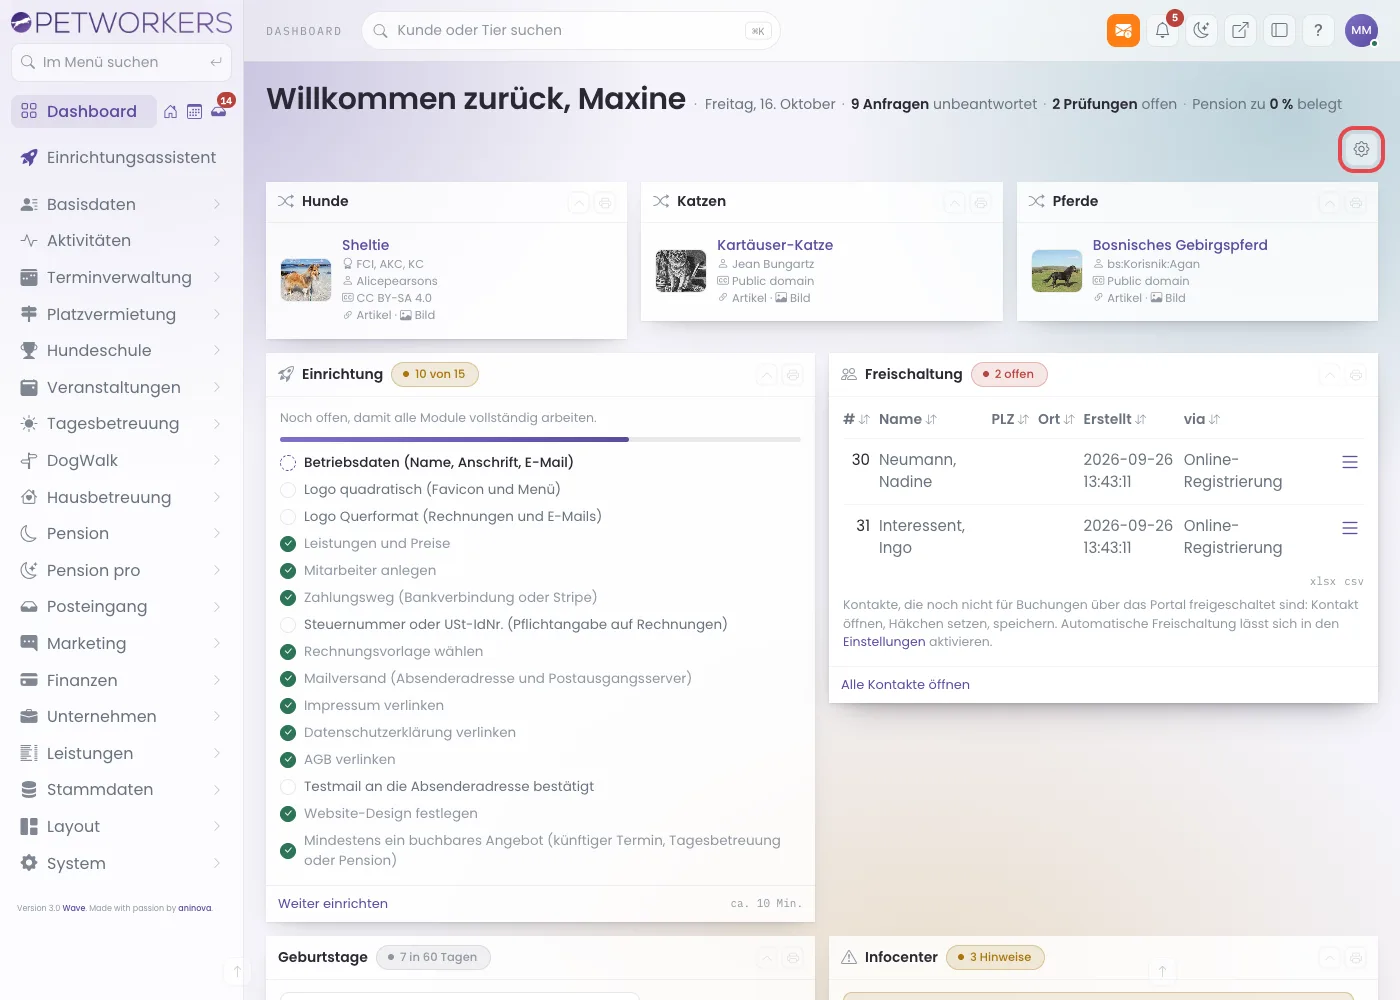Expand the Terminverwaltung menu section
This screenshot has width=1400, height=1000.
[x=122, y=277]
